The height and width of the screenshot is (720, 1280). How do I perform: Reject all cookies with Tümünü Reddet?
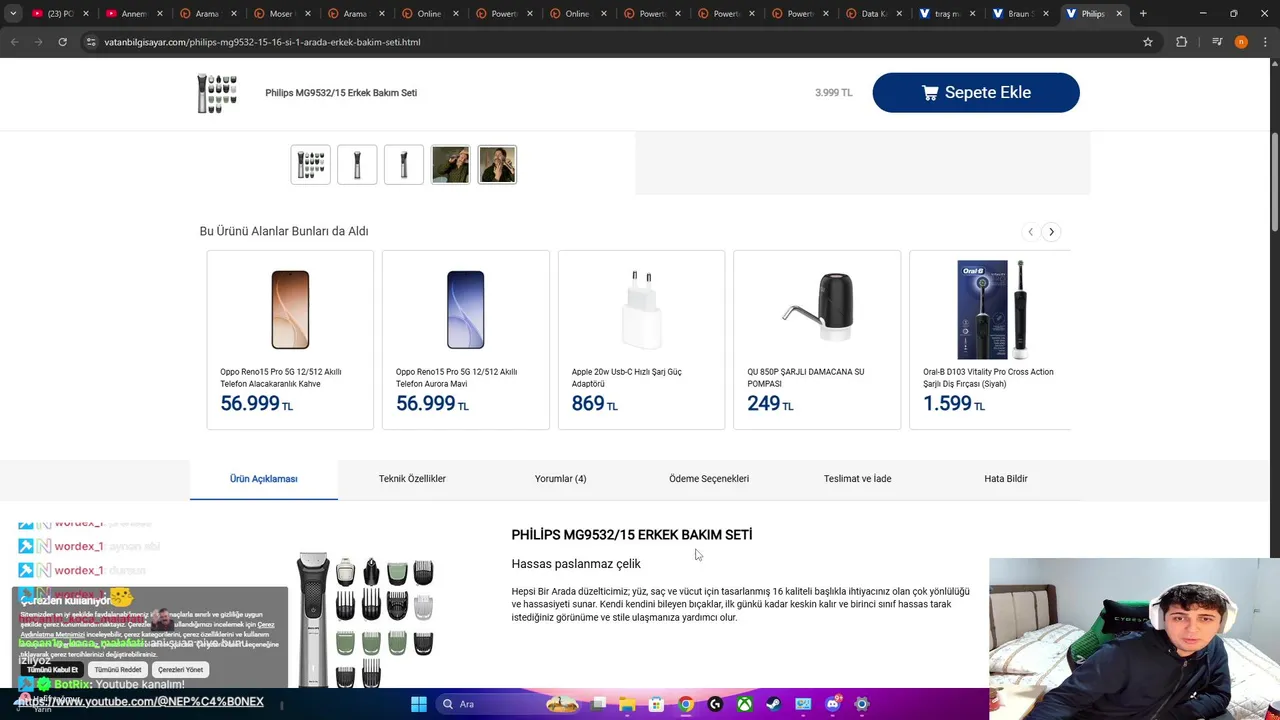click(x=118, y=670)
